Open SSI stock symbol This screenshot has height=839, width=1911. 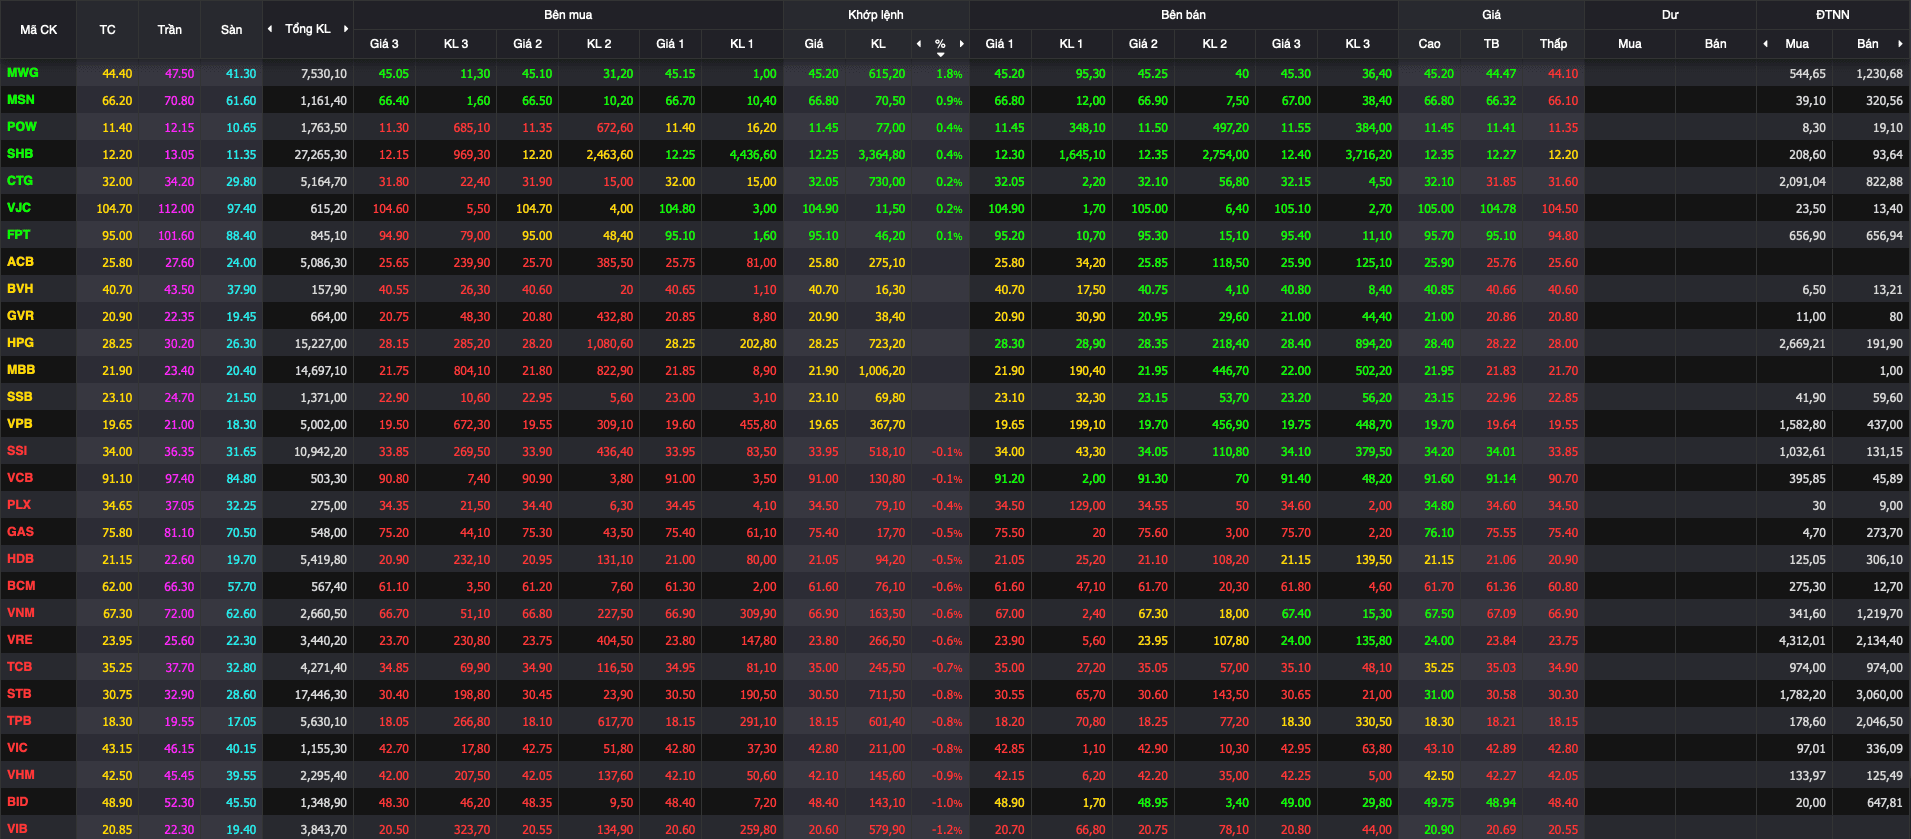[17, 451]
